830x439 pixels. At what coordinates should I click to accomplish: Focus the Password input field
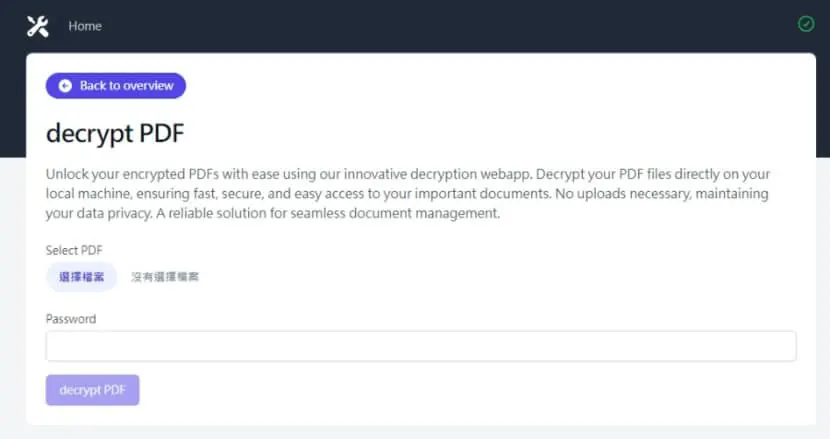[x=421, y=346]
